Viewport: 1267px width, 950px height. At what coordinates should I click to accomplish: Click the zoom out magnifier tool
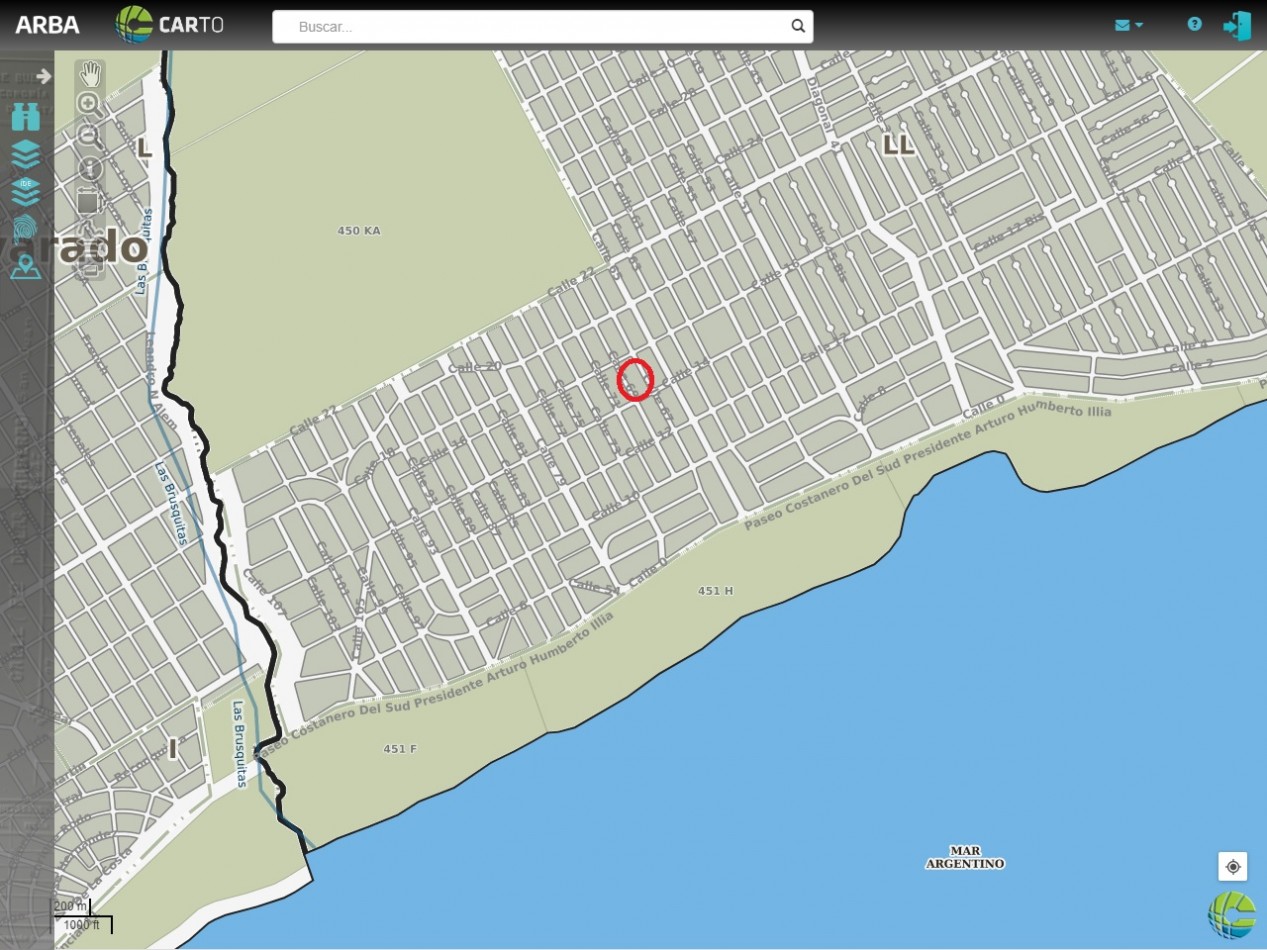(x=89, y=135)
